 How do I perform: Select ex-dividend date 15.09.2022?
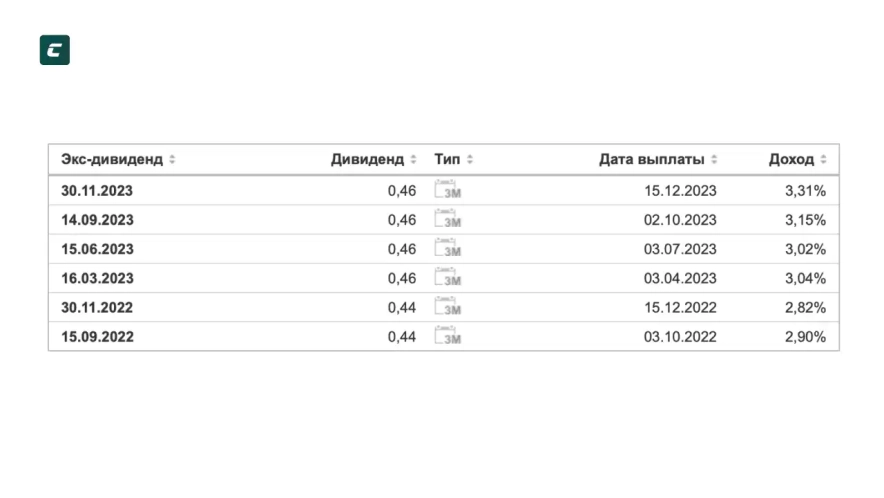[97, 337]
